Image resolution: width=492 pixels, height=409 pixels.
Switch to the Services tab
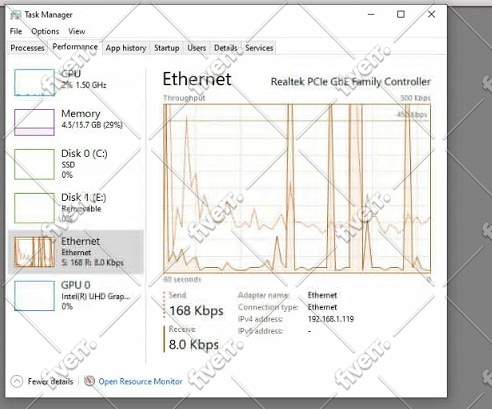259,48
